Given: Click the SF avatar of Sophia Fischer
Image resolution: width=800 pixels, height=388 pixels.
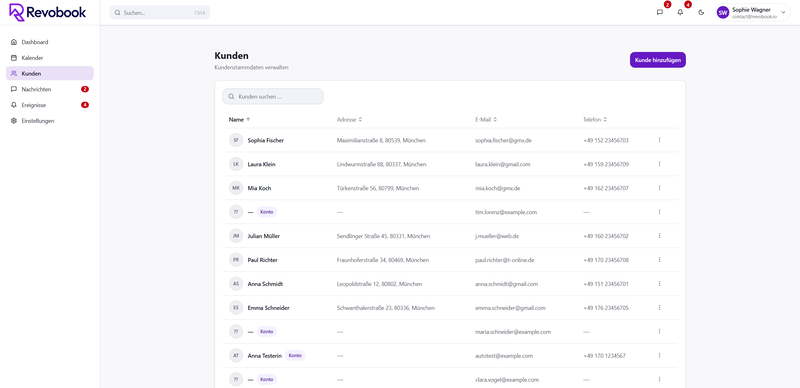Looking at the screenshot, I should [x=236, y=140].
